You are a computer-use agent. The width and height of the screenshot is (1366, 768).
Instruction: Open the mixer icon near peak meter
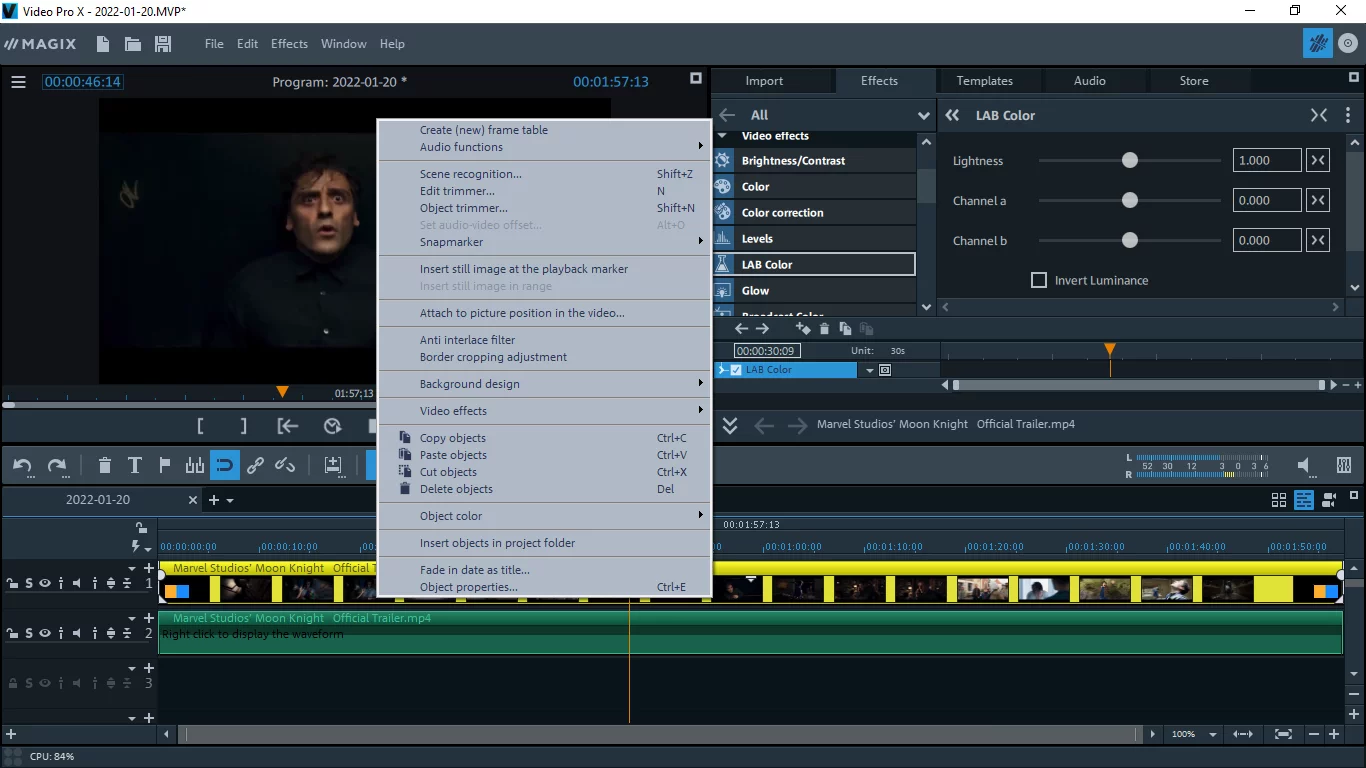point(1344,465)
